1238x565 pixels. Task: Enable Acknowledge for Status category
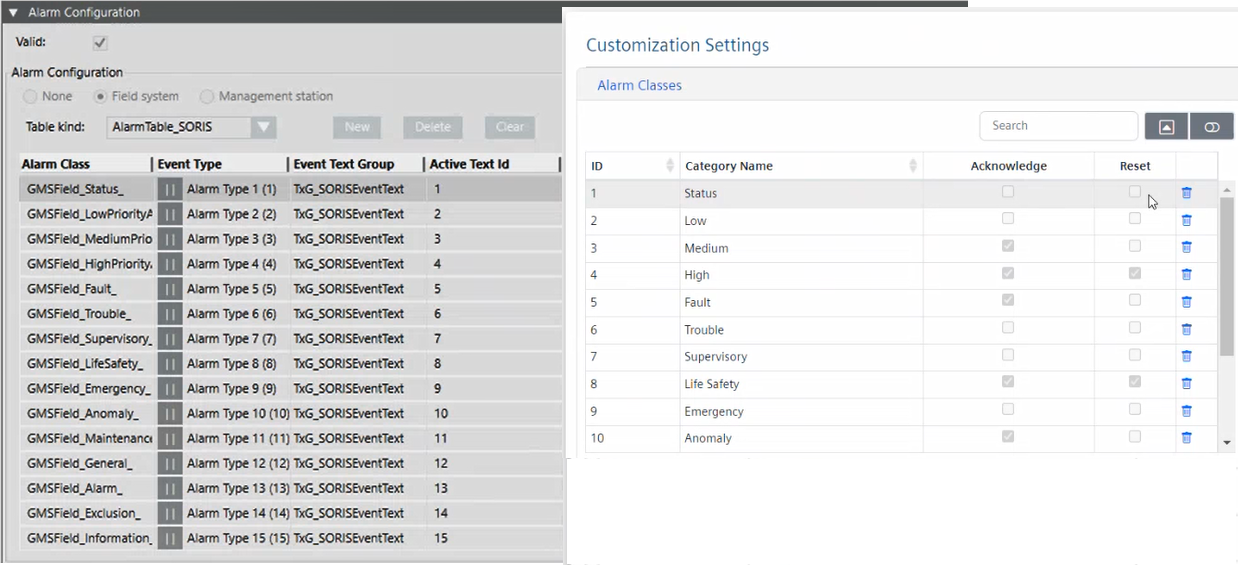click(x=1008, y=192)
